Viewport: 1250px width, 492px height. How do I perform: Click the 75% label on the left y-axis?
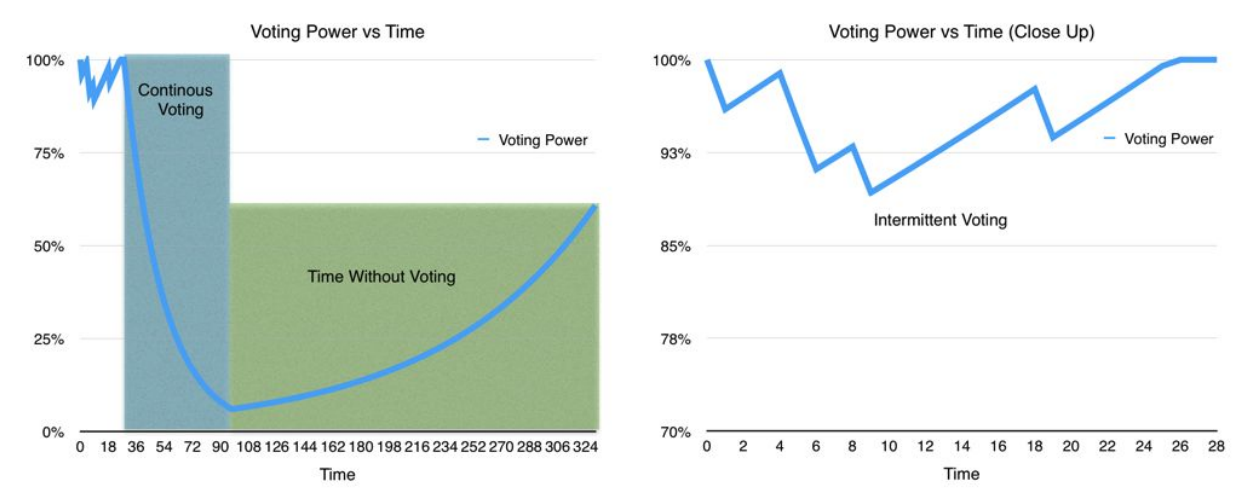point(46,154)
